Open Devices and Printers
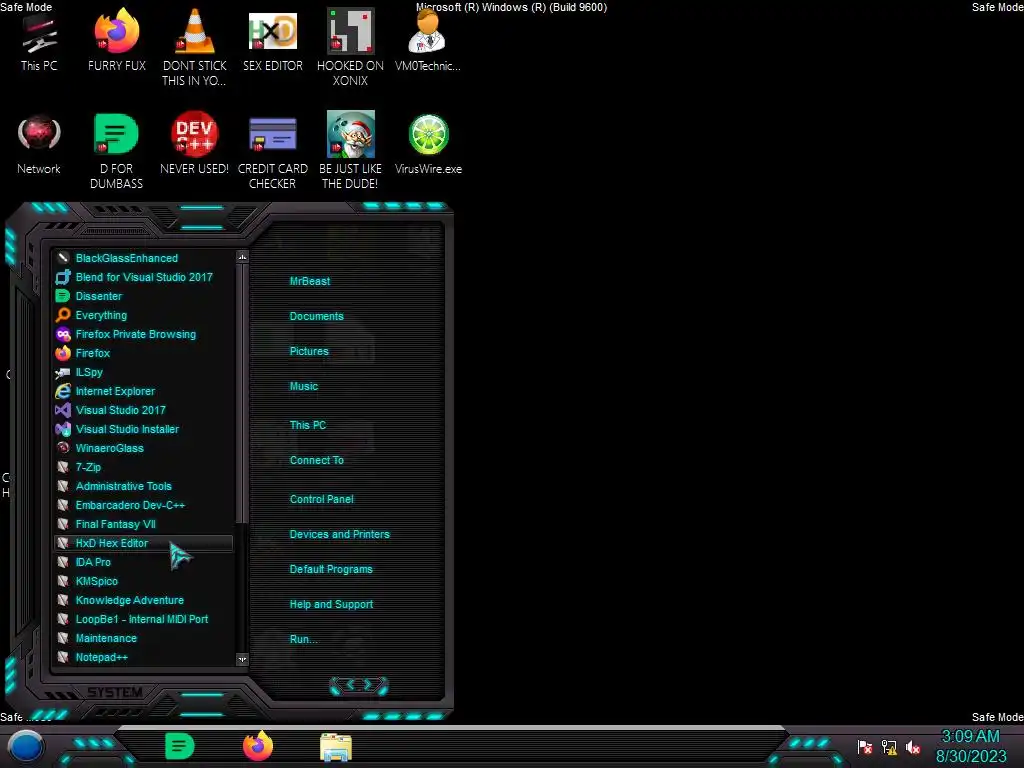This screenshot has width=1024, height=768. point(340,534)
